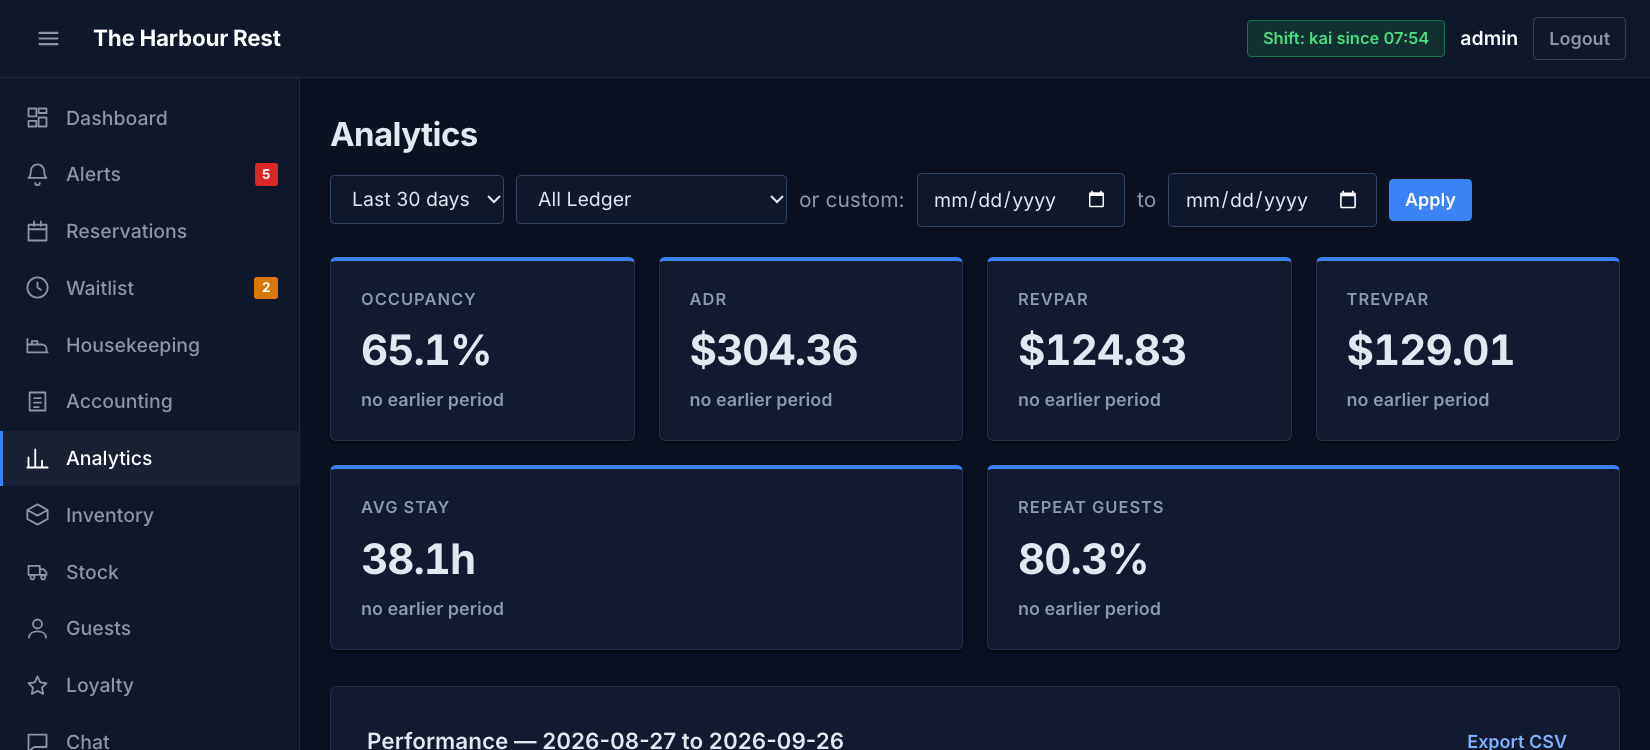The image size is (1650, 750).
Task: Click the Occupancy 65.1% value
Action: click(426, 350)
